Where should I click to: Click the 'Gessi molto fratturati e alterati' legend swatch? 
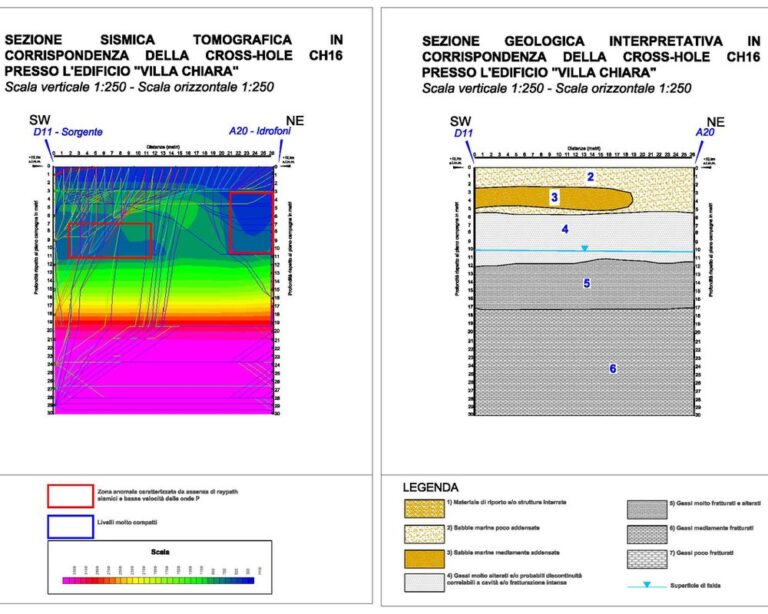click(645, 508)
